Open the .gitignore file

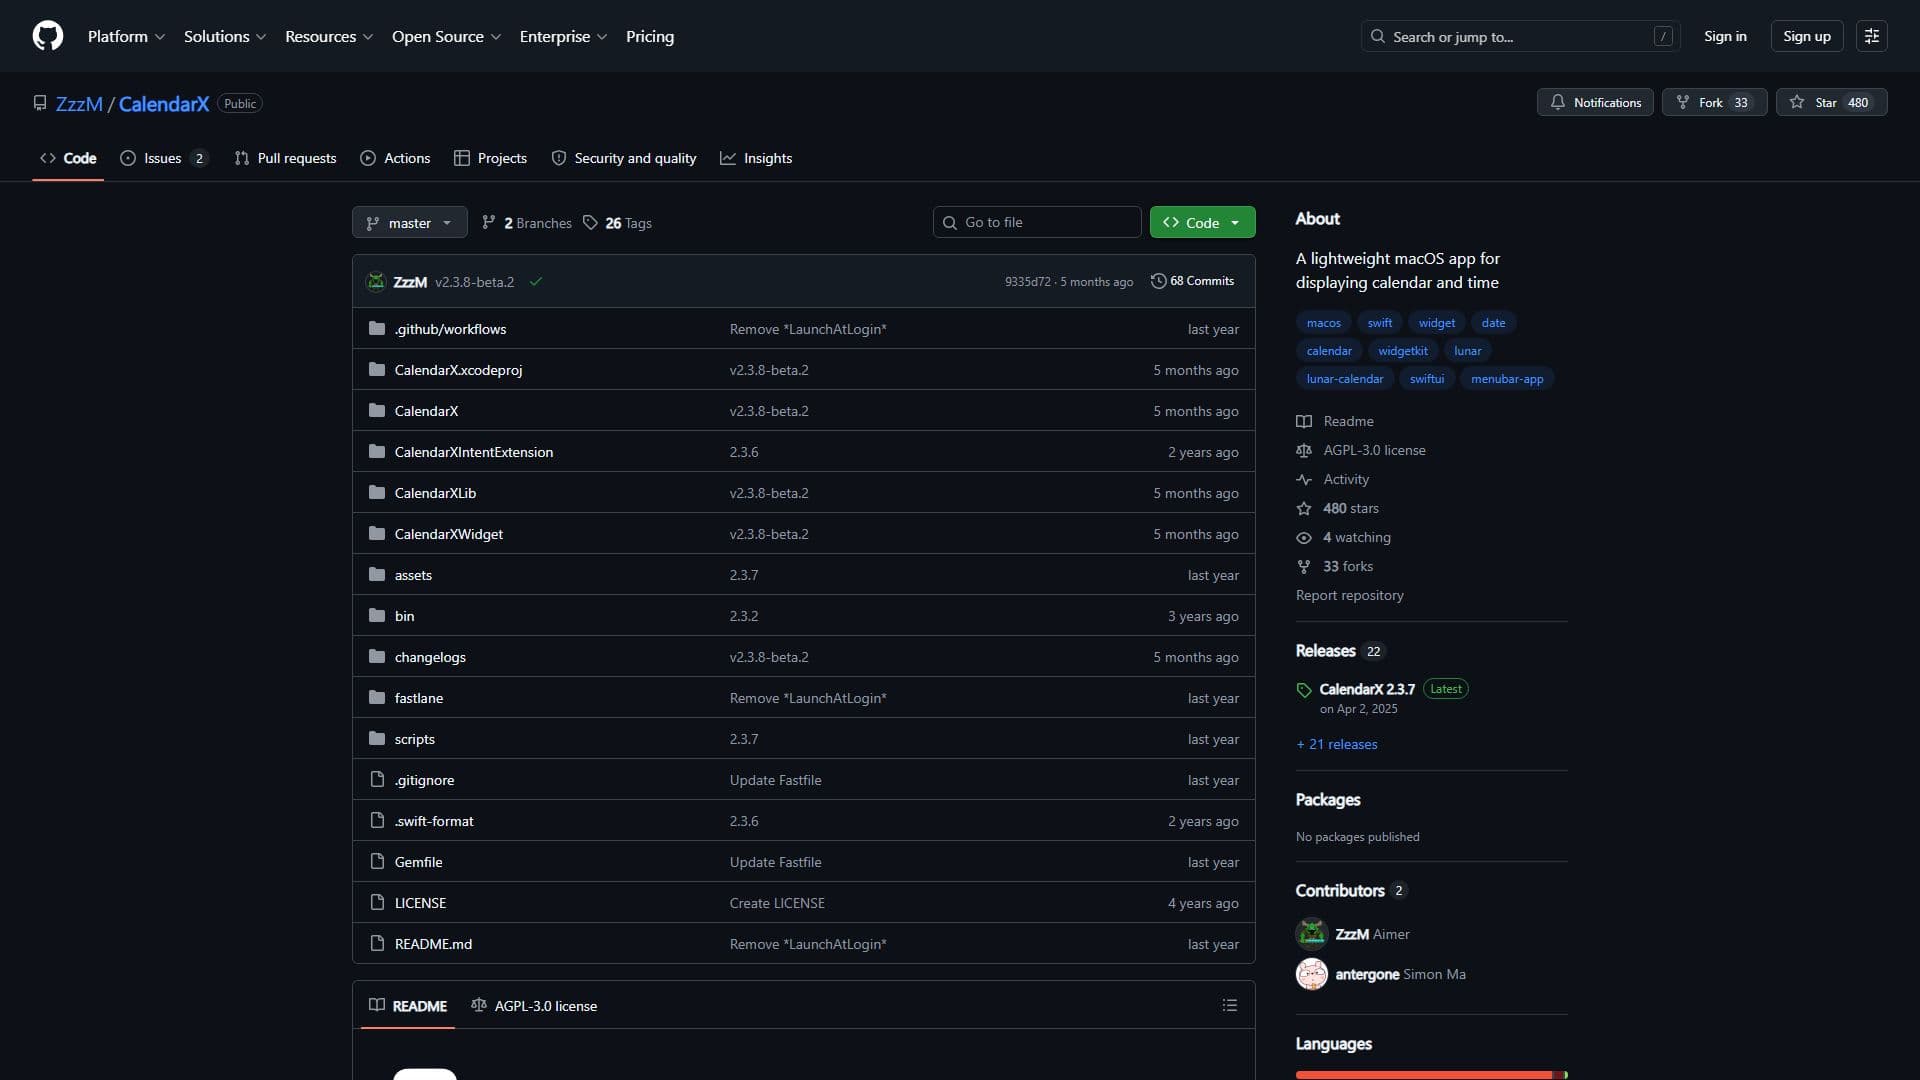(x=424, y=780)
